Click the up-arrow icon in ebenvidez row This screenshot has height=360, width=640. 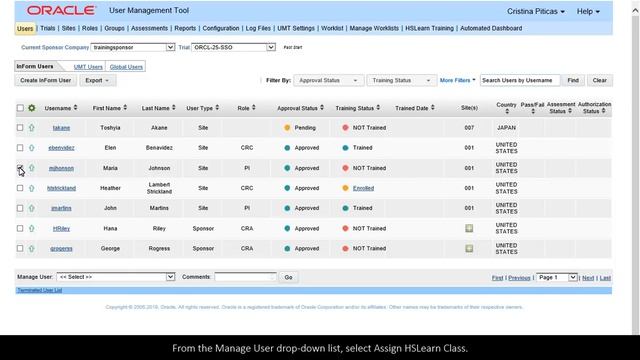tap(31, 148)
